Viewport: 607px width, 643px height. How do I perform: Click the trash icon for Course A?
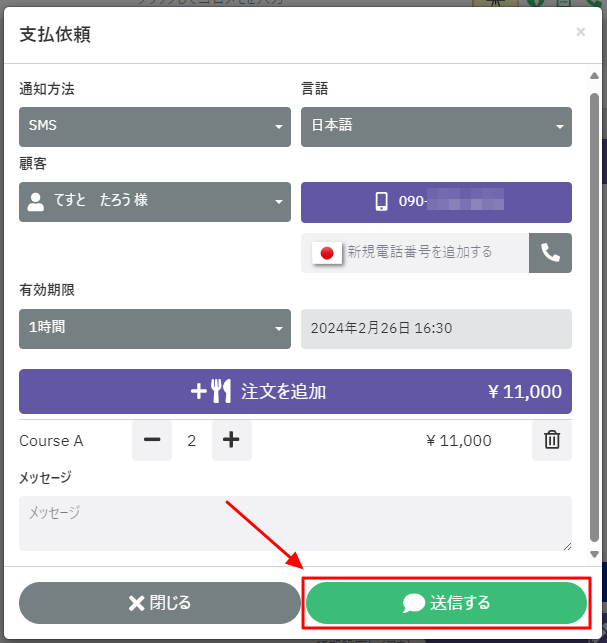click(551, 440)
